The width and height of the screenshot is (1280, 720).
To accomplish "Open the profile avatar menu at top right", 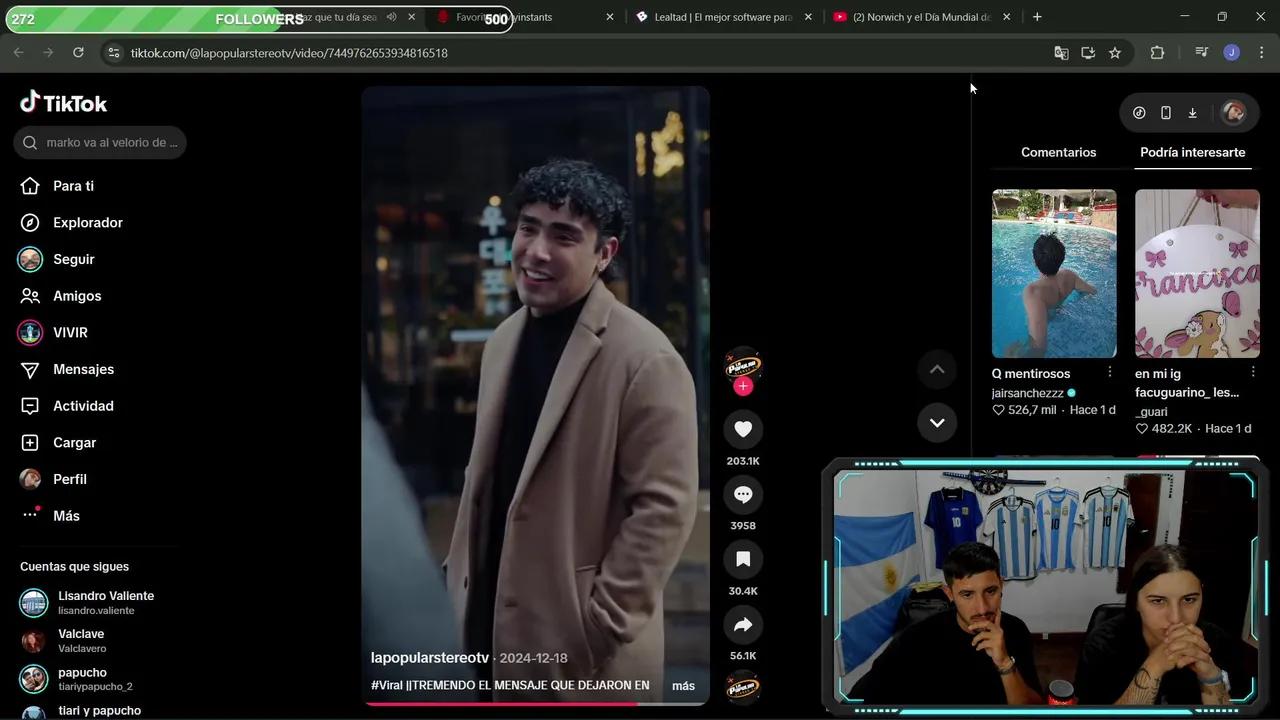I will tap(1234, 113).
